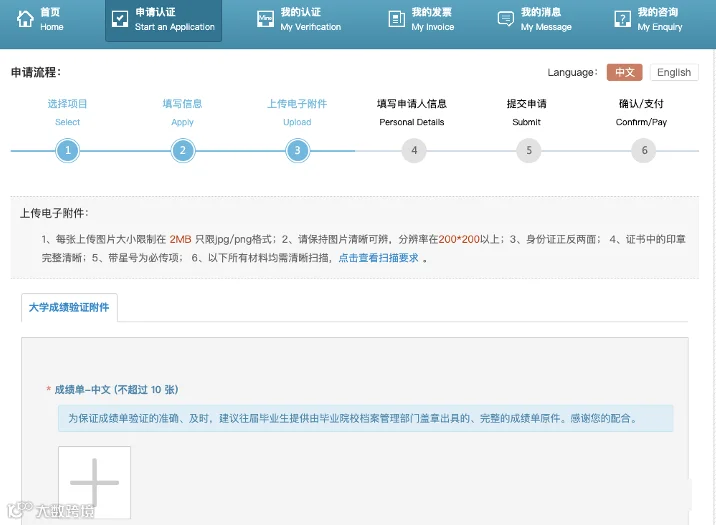This screenshot has width=716, height=525.
Task: Open the 点击查看扫描要求 link
Action: (x=378, y=258)
